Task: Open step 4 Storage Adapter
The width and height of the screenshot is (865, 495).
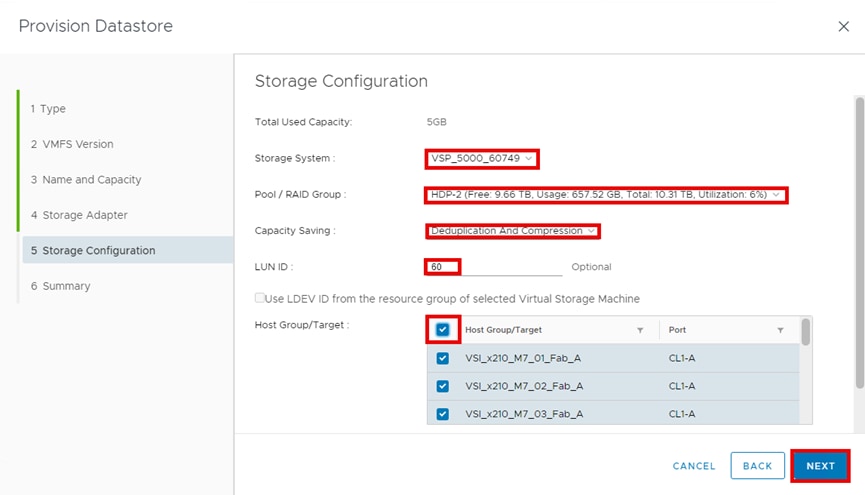Action: coord(85,215)
